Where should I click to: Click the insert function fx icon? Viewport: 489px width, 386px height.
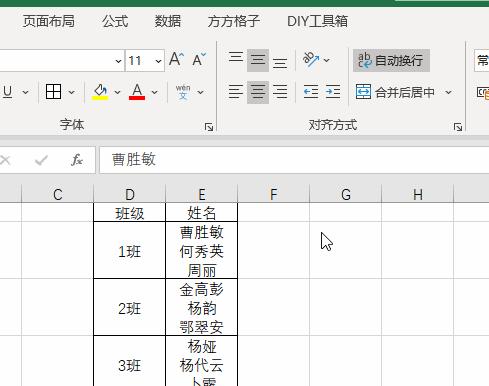[77, 160]
